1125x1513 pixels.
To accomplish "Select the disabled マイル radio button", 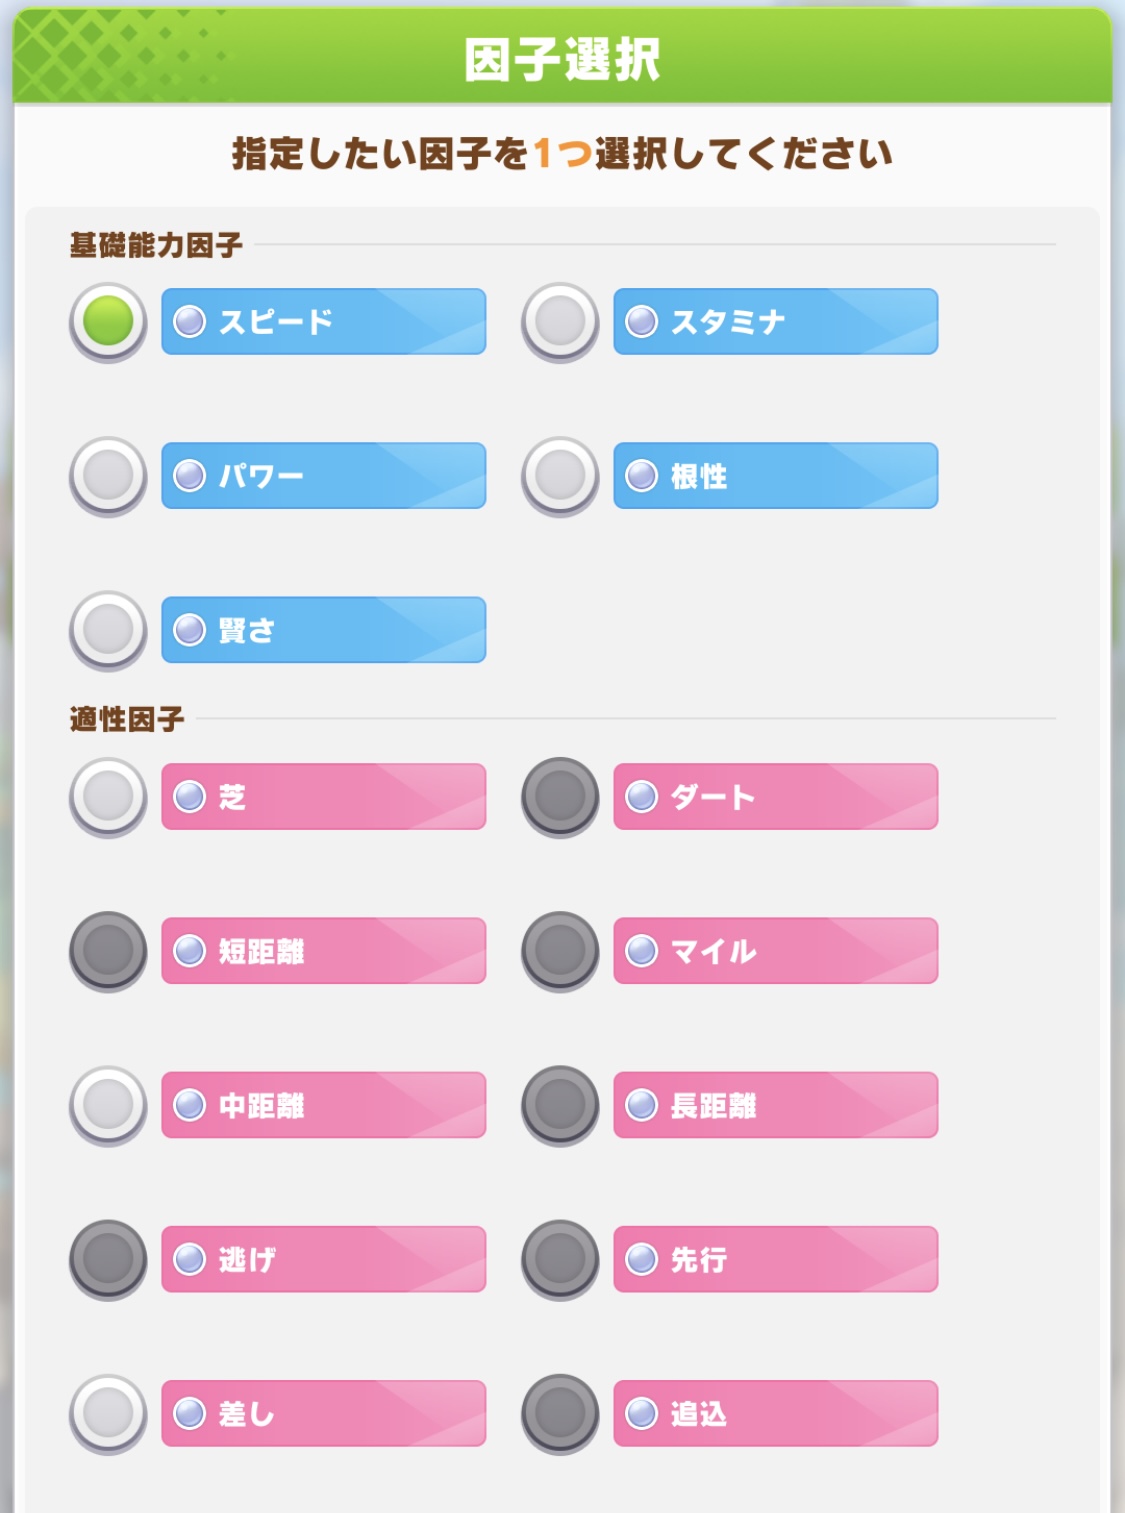I will click(560, 951).
